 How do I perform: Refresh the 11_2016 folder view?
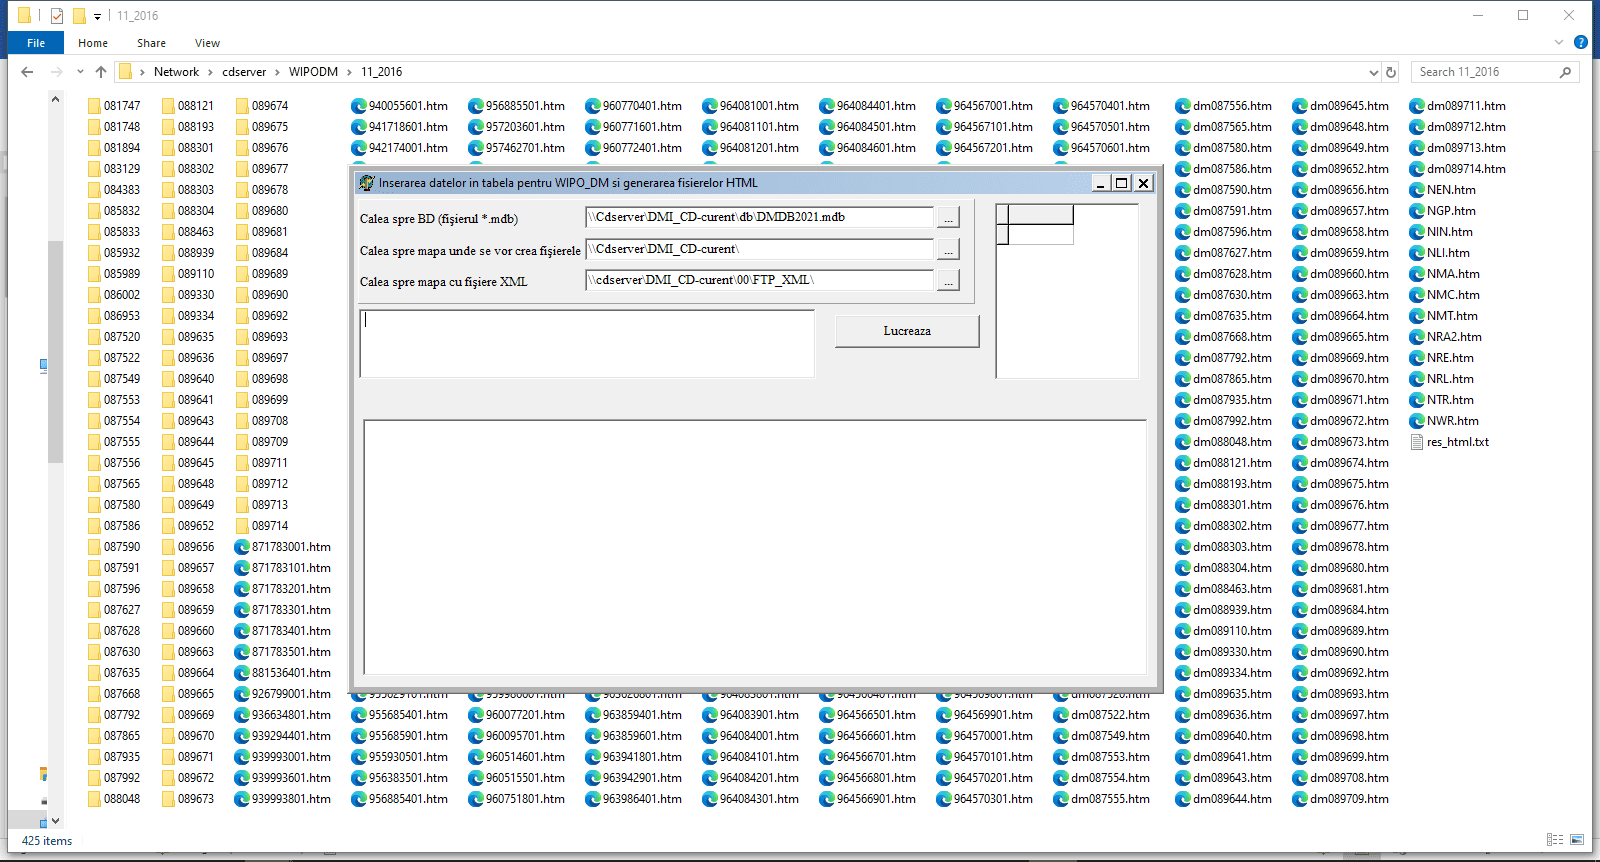click(x=1390, y=72)
